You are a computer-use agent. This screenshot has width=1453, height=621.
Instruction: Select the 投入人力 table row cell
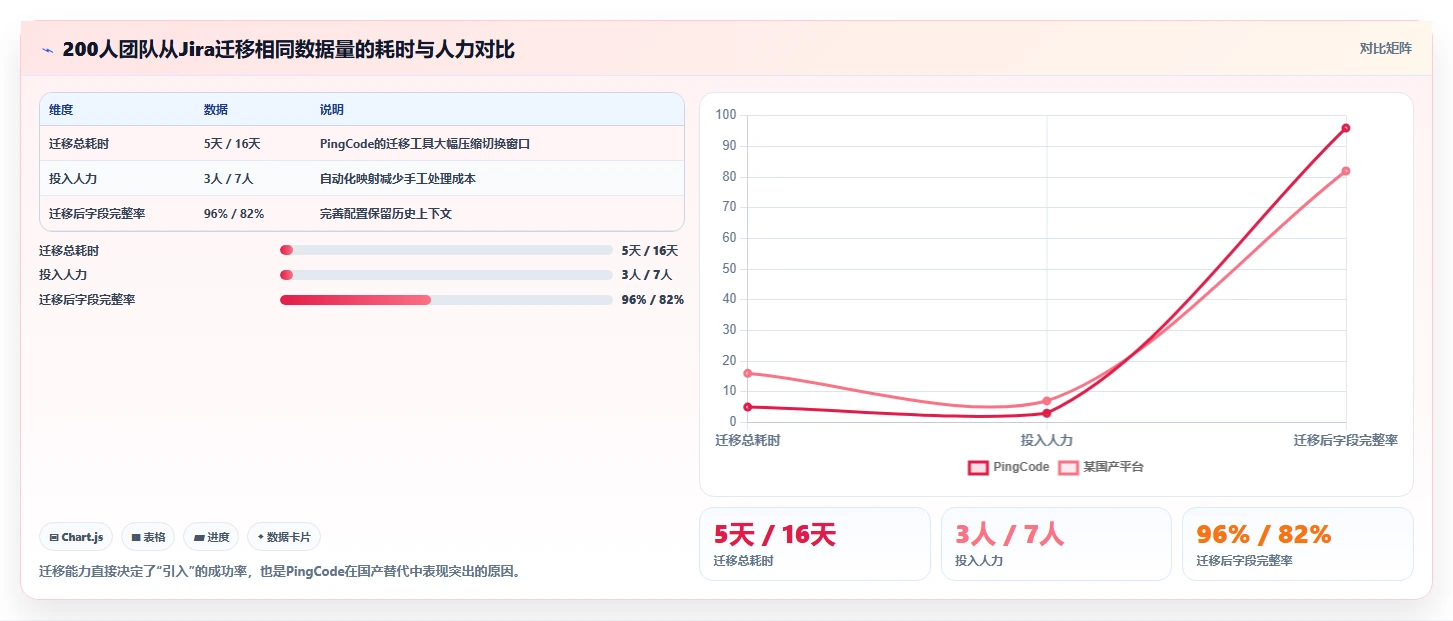[x=73, y=179]
